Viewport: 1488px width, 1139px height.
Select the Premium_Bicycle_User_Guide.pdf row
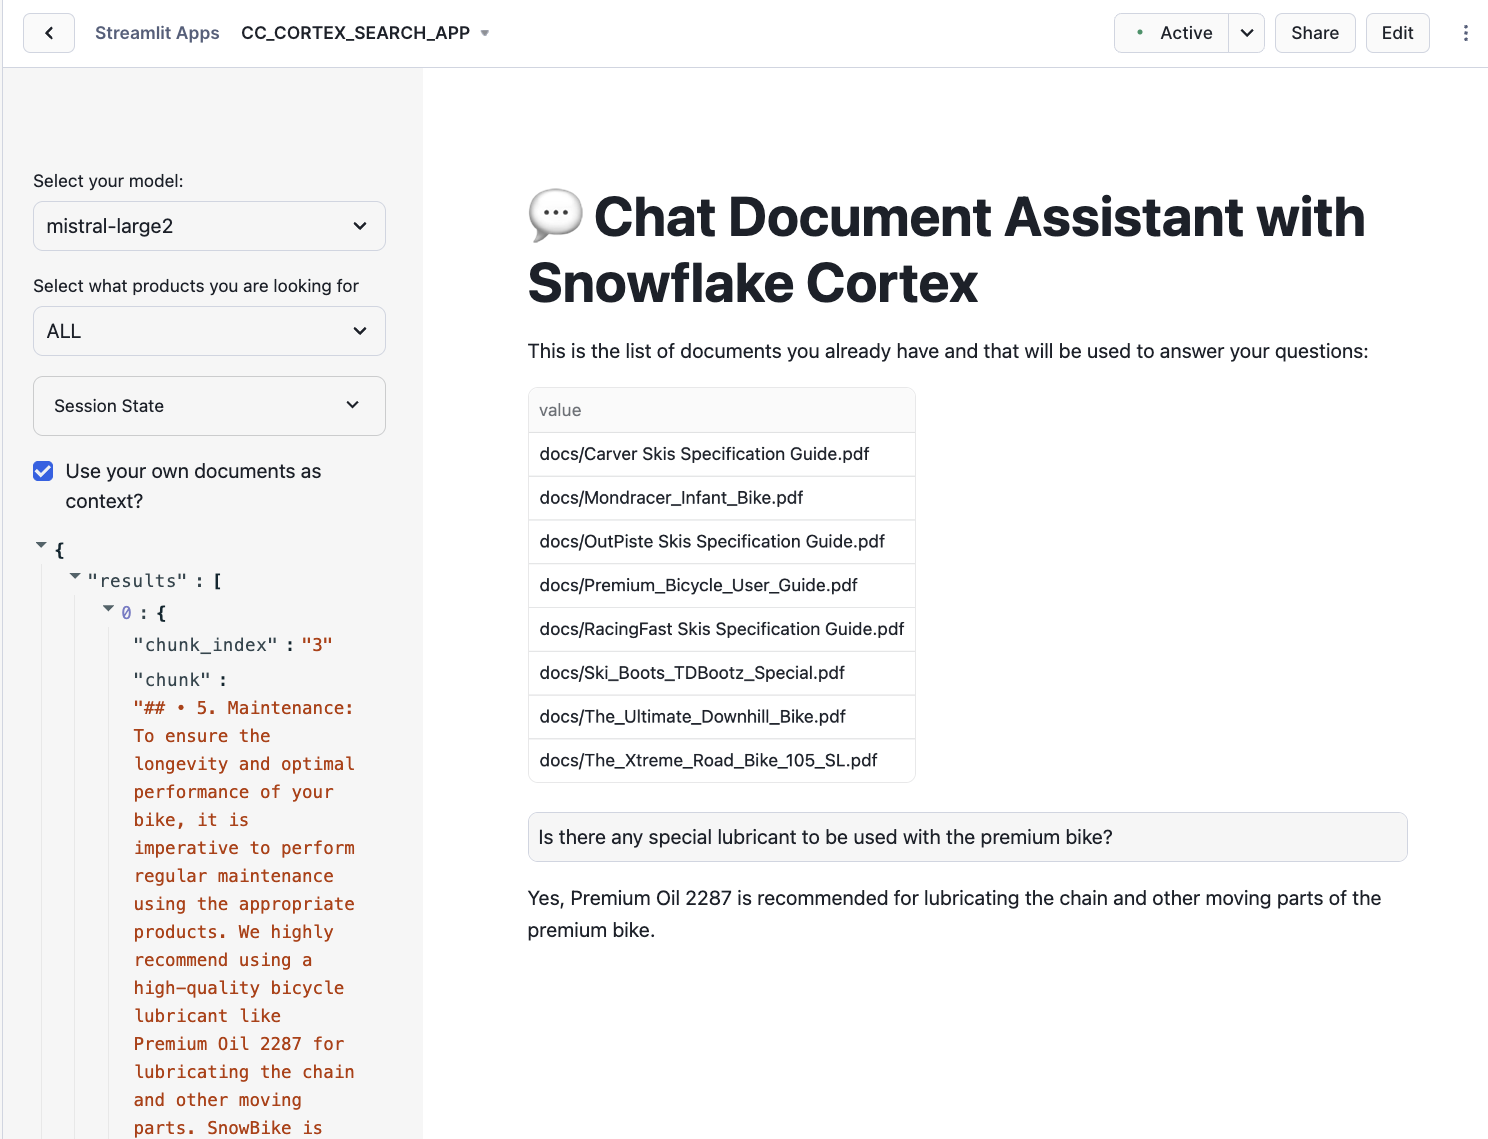coord(722,585)
